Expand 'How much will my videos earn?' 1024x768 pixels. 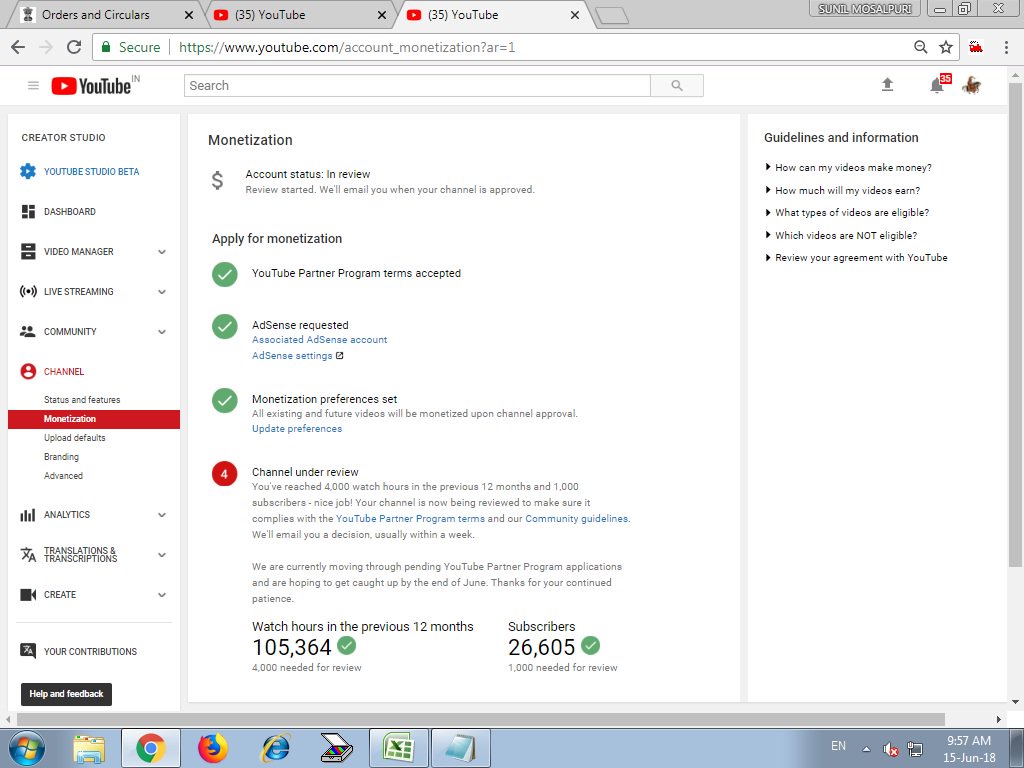(842, 190)
